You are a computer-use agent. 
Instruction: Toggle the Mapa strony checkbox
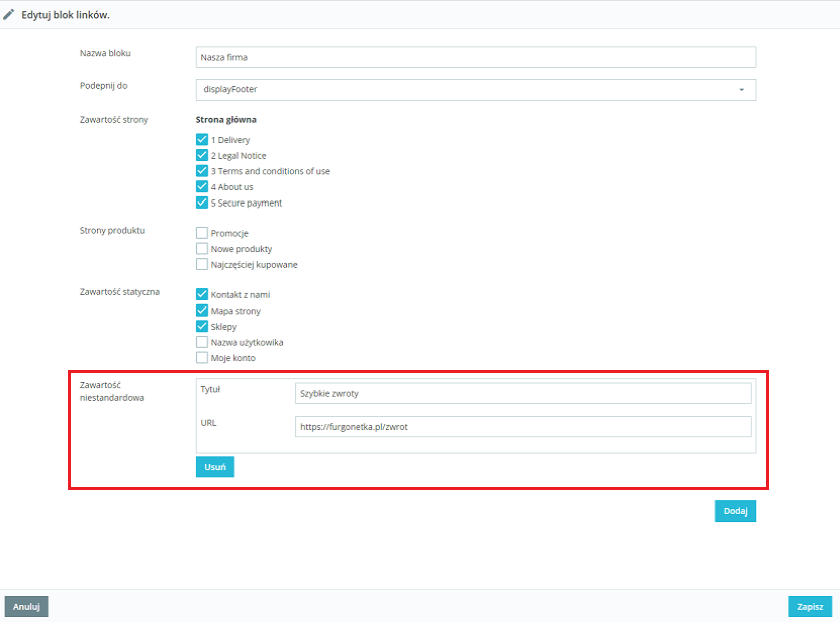(202, 311)
